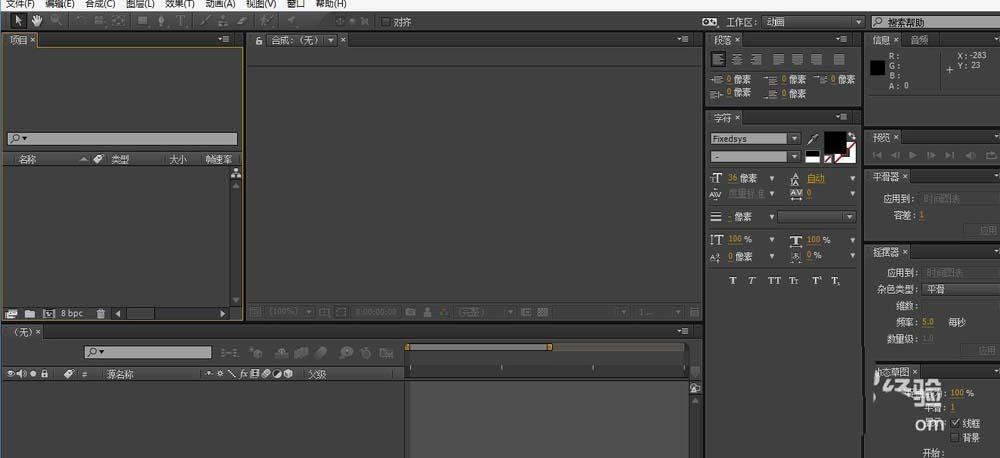Screen dimensions: 1000x458
Task: Toggle the 线框 checkbox
Action: coord(955,424)
